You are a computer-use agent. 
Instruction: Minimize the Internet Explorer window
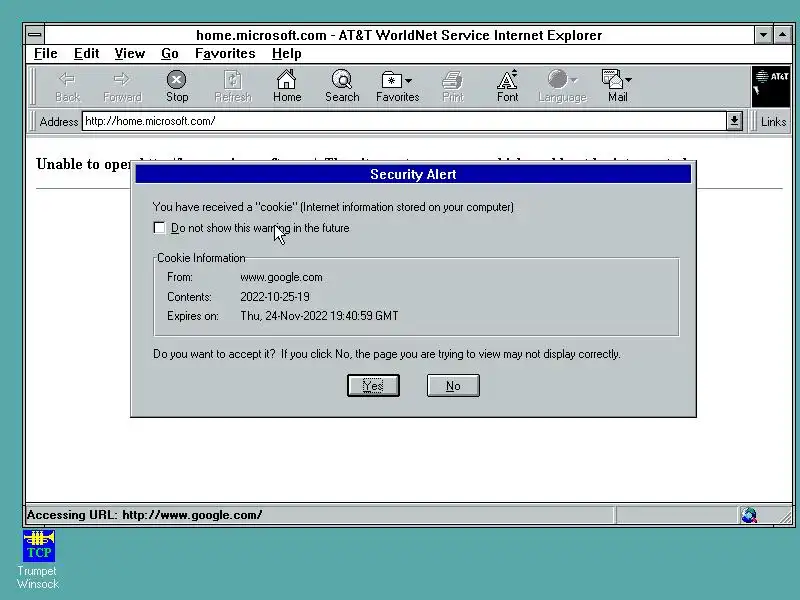pos(763,35)
